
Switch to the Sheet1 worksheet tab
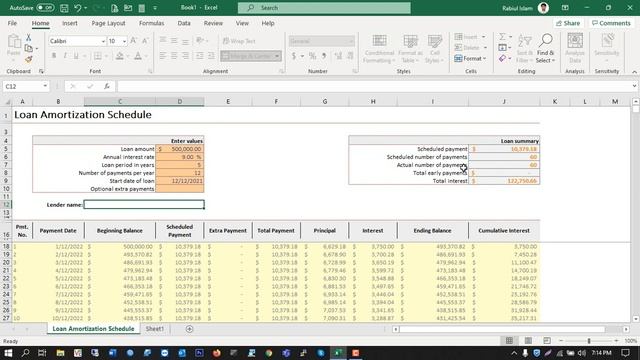154,329
